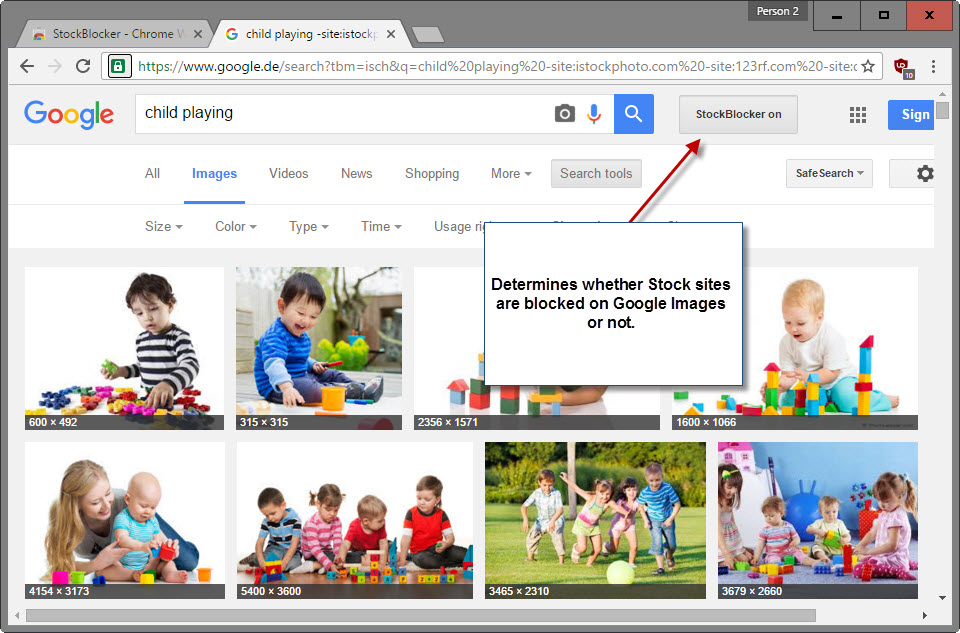Expand the SafeSearch dropdown
Image resolution: width=960 pixels, height=633 pixels.
[x=829, y=173]
